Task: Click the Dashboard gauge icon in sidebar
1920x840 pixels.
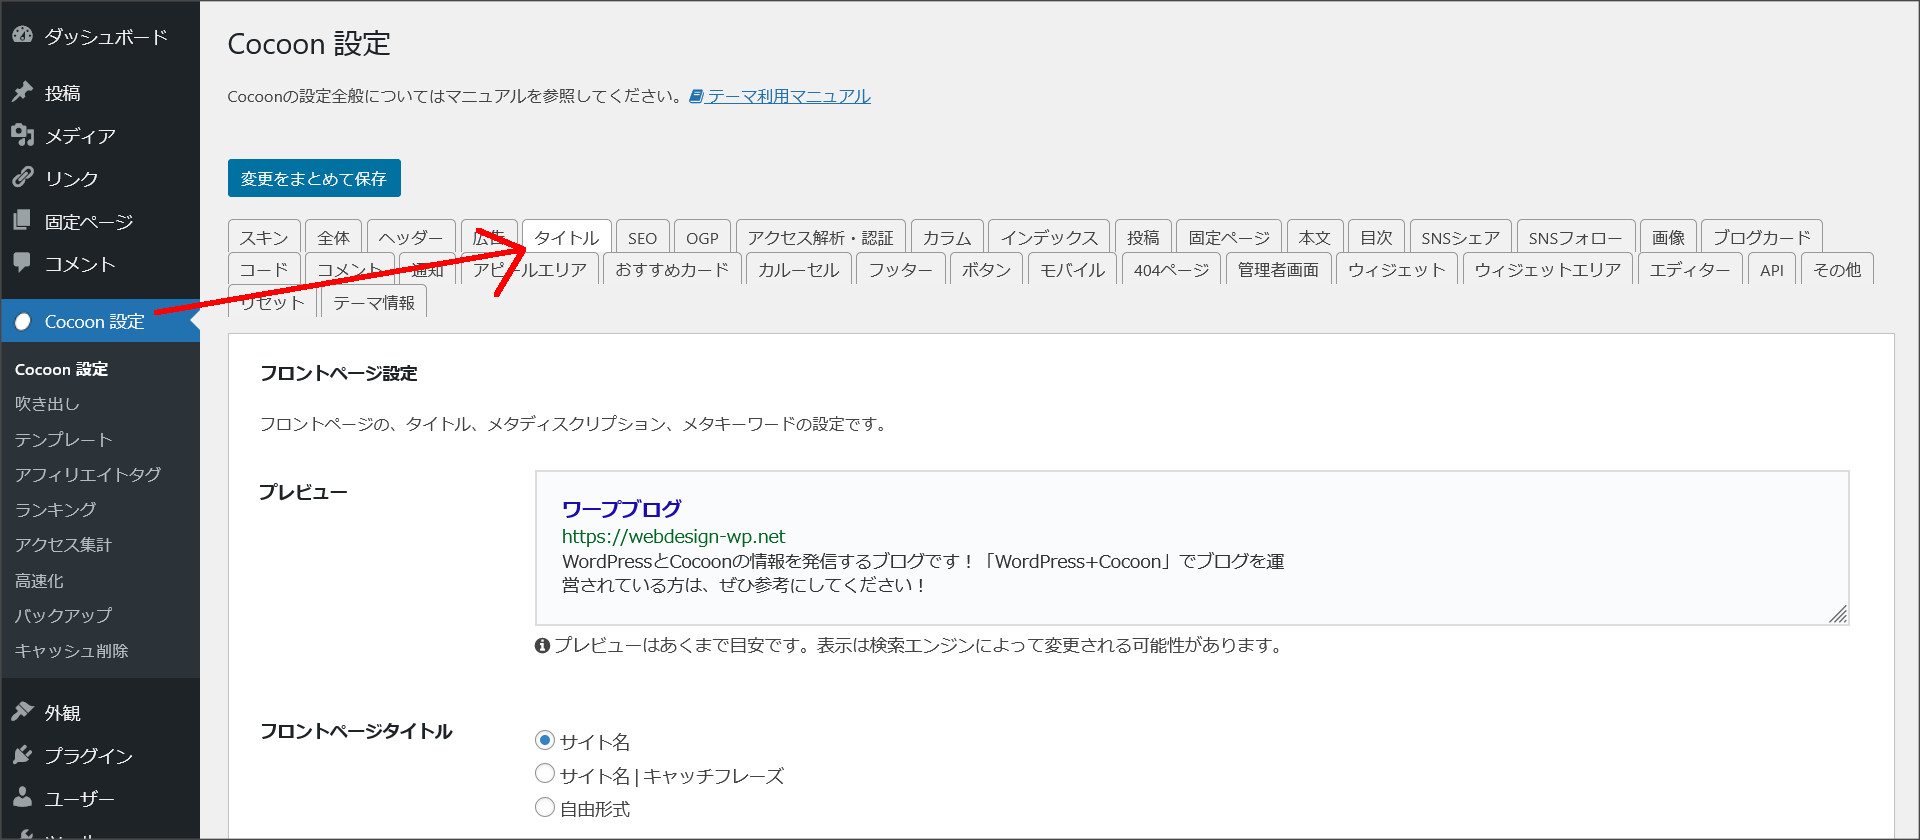Action: [22, 35]
